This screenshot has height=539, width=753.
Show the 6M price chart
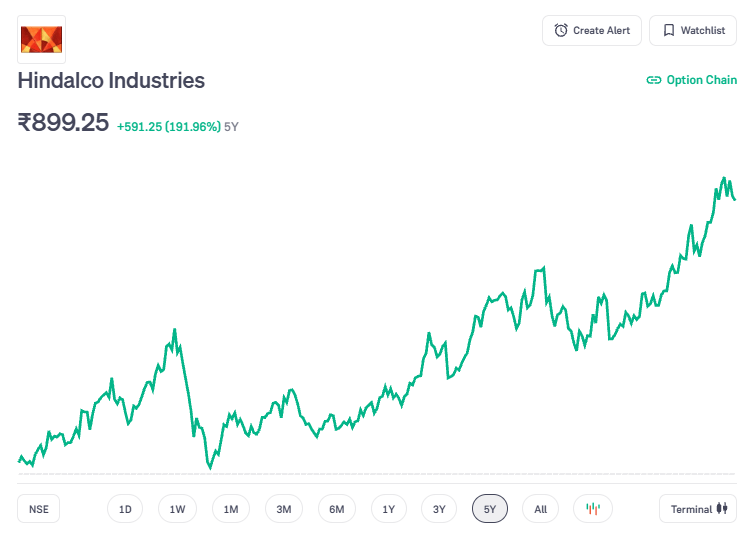(337, 509)
